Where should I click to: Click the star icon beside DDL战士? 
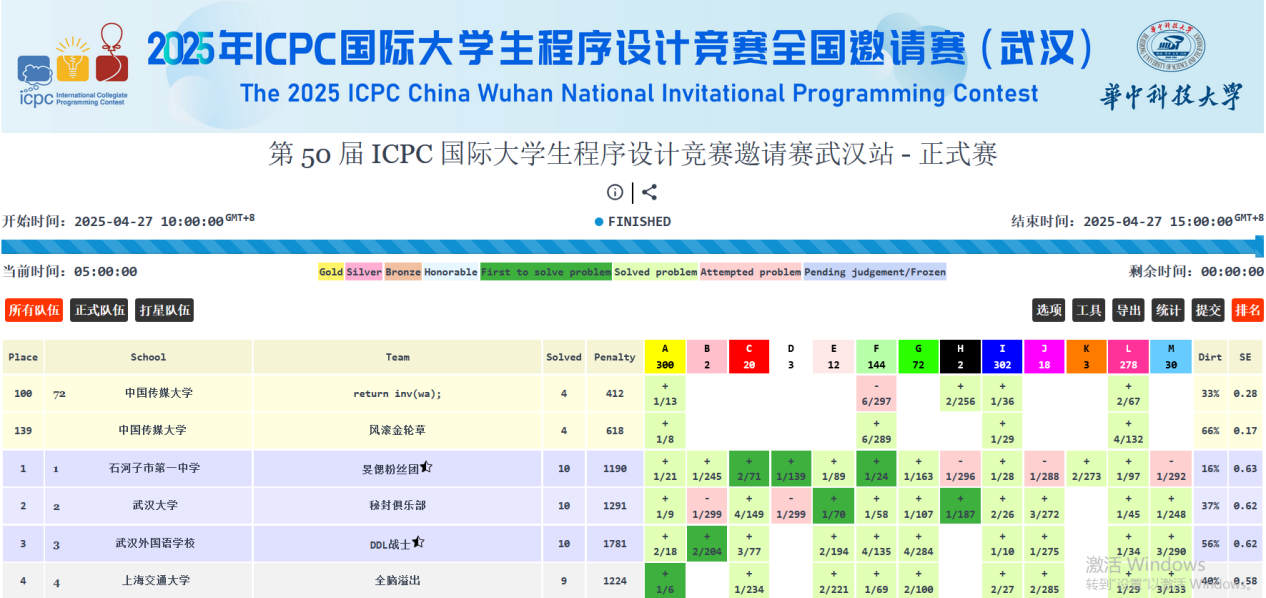(418, 543)
